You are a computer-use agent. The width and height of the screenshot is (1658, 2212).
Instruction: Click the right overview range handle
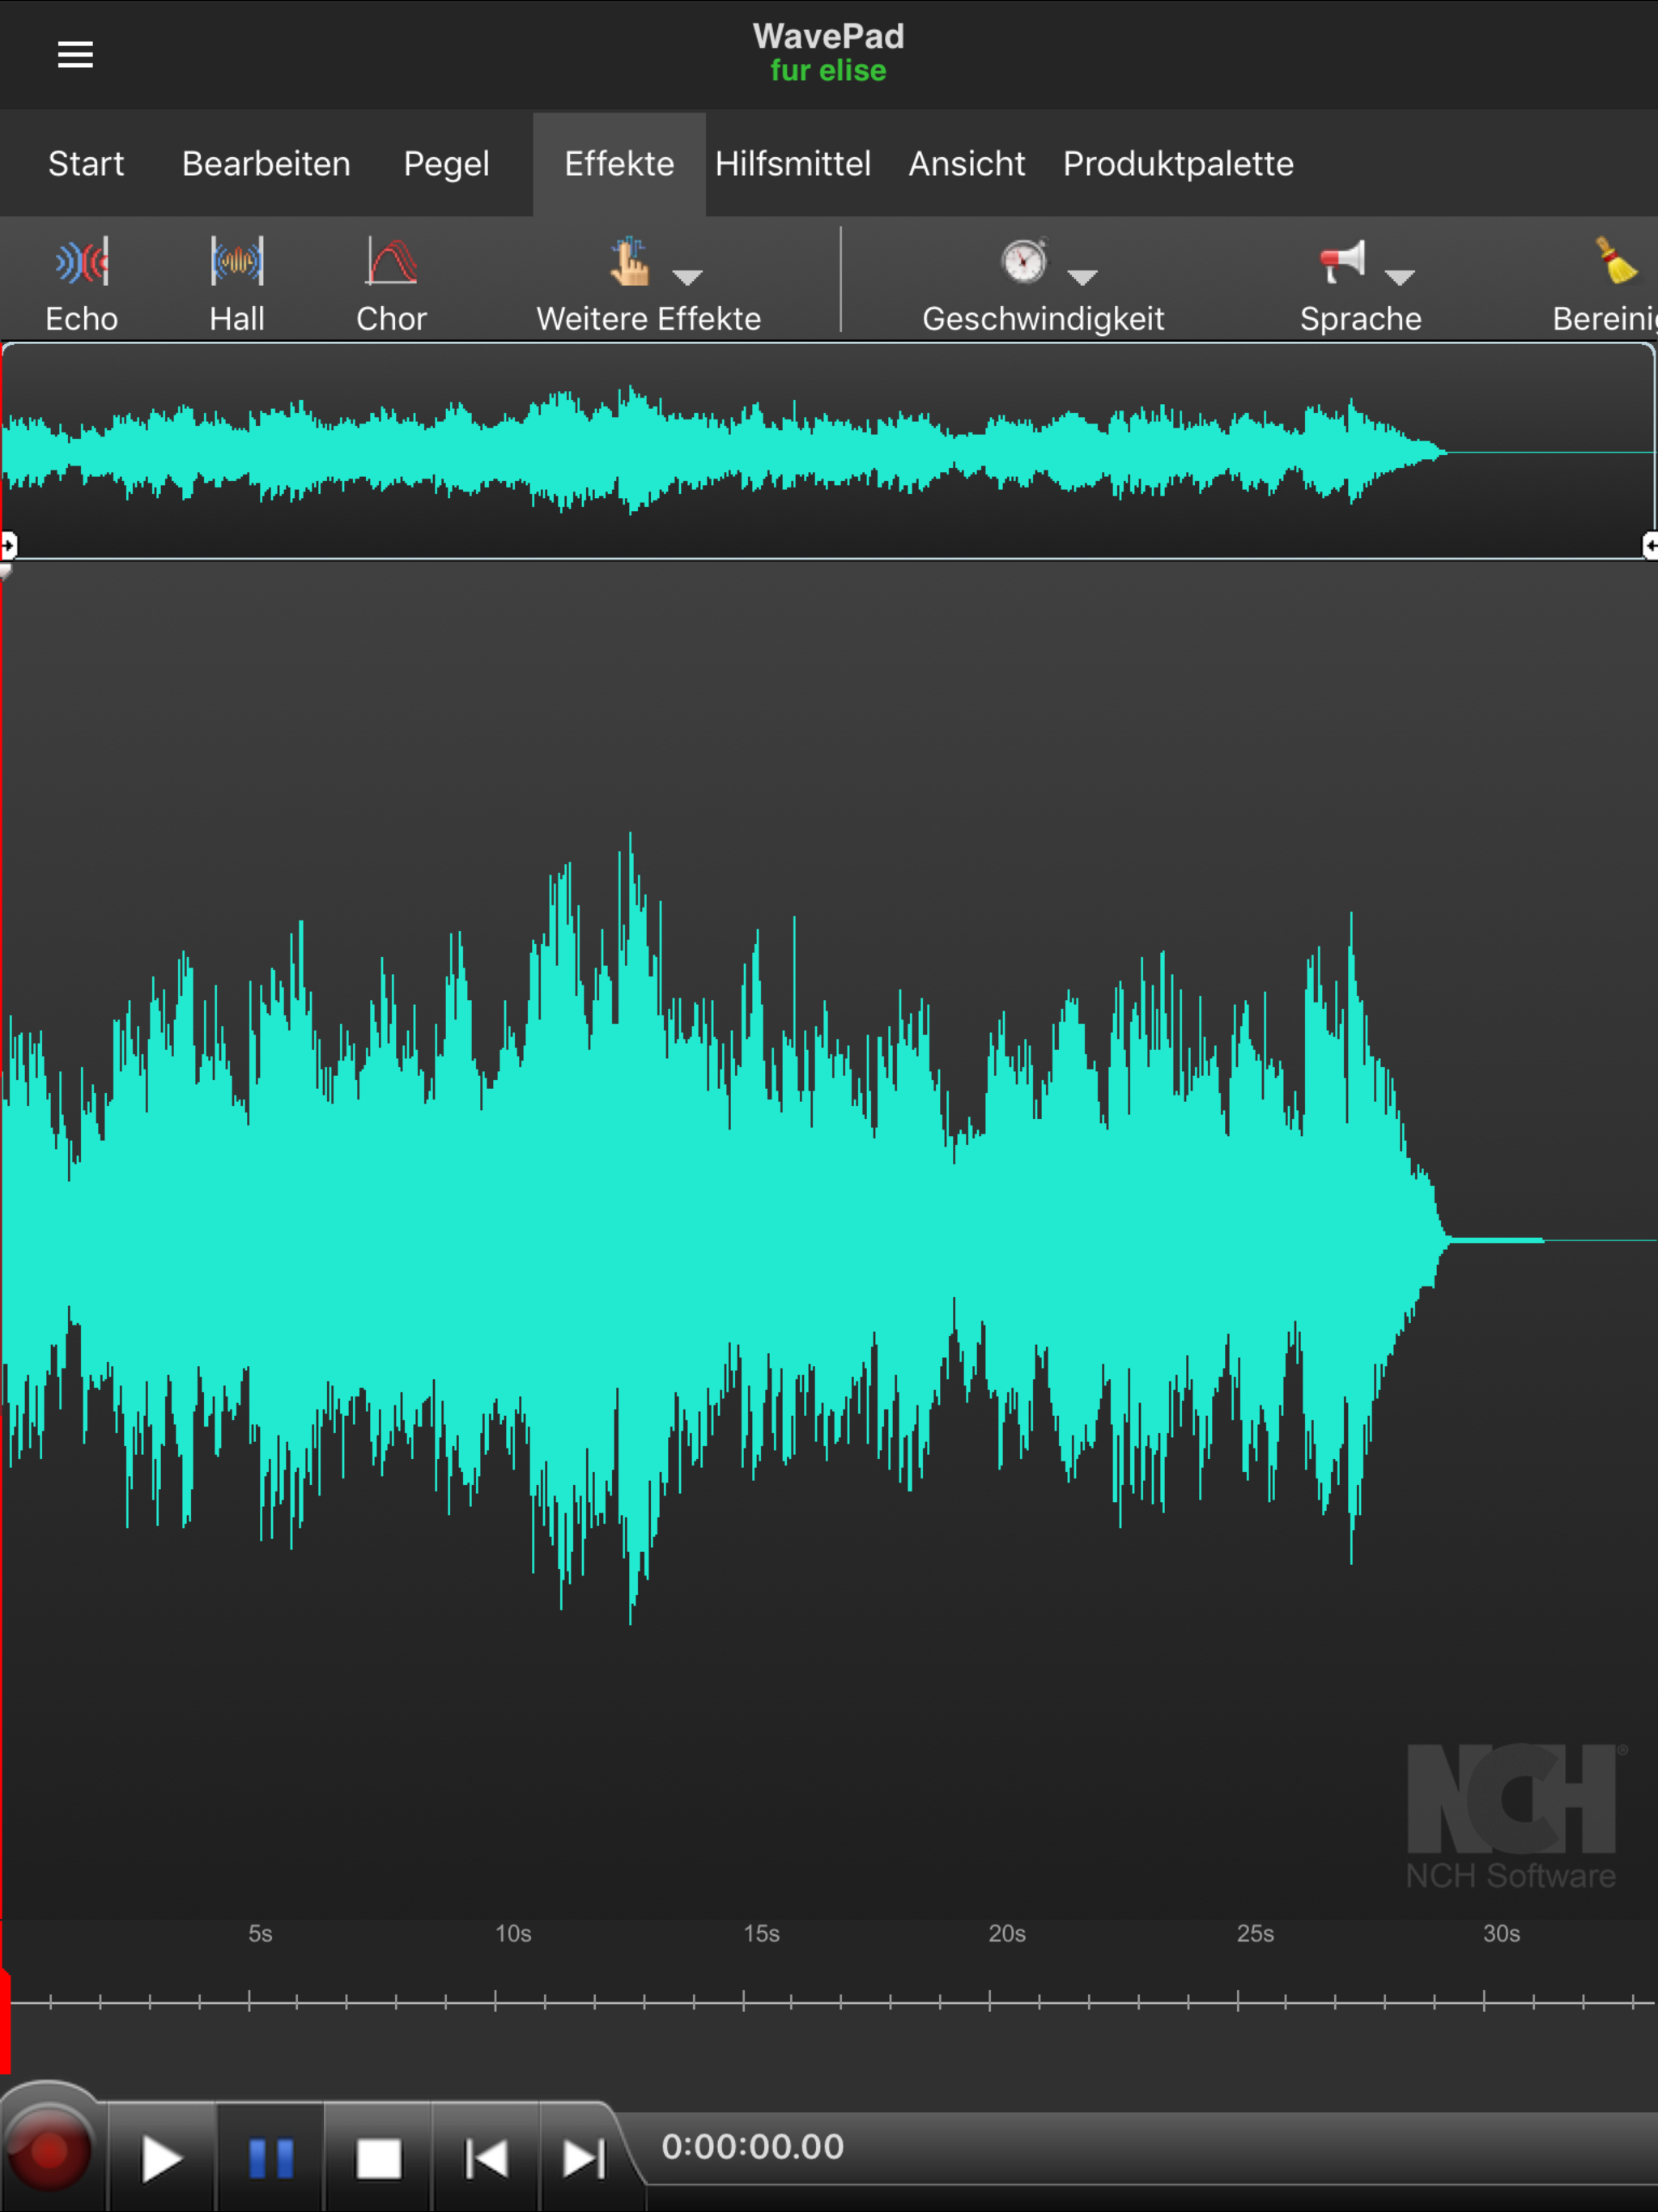point(1650,545)
